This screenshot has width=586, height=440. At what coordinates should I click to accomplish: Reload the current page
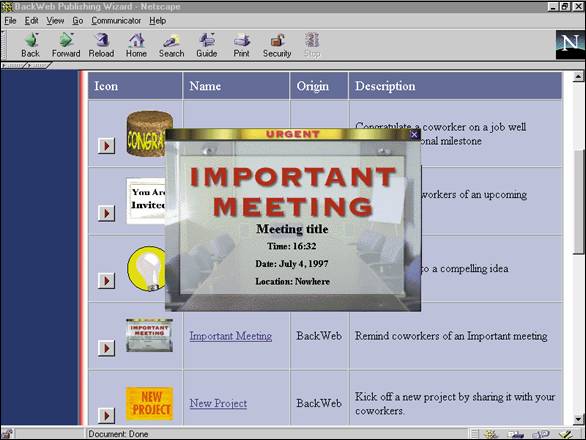(101, 45)
